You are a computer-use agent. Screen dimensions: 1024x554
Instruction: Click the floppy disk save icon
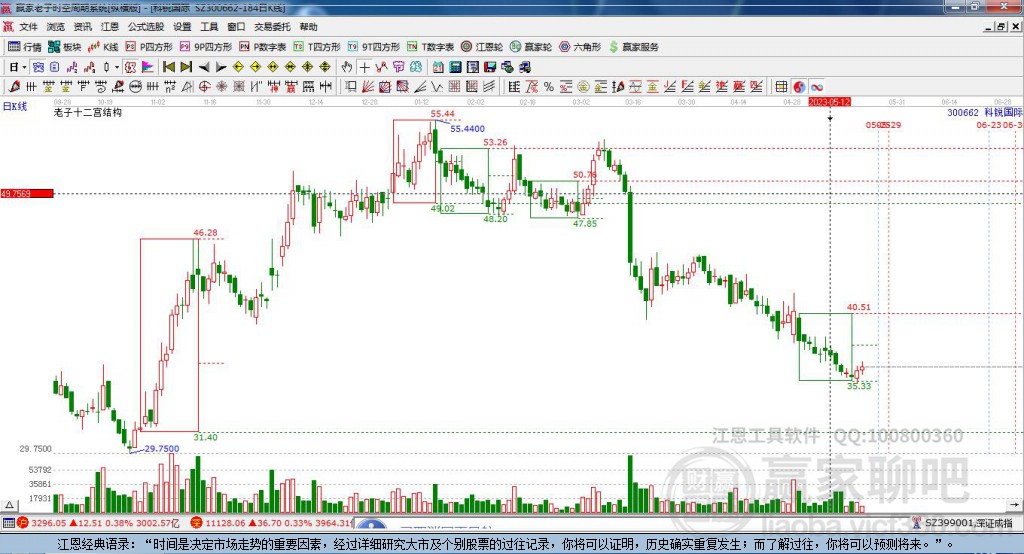point(490,67)
